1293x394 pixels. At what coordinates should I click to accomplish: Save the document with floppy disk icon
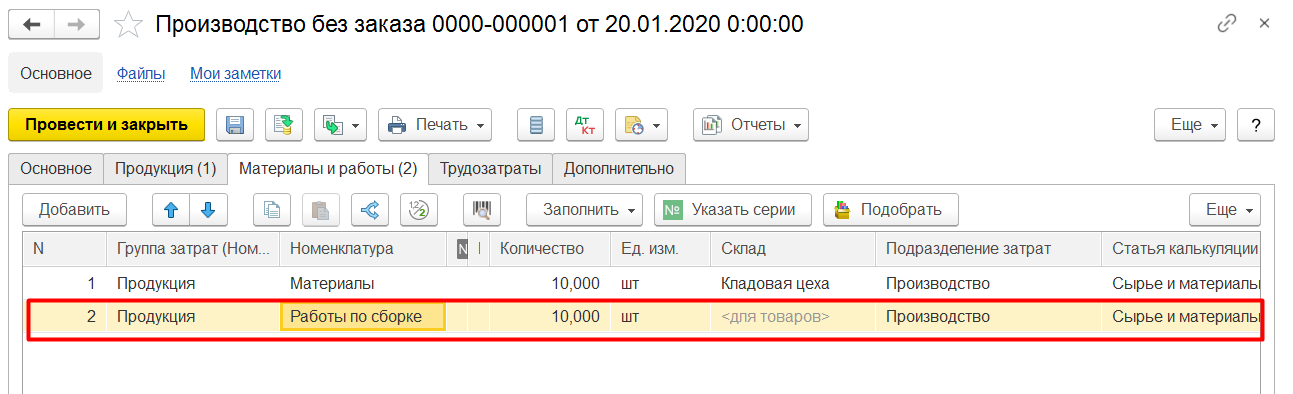pyautogui.click(x=235, y=125)
